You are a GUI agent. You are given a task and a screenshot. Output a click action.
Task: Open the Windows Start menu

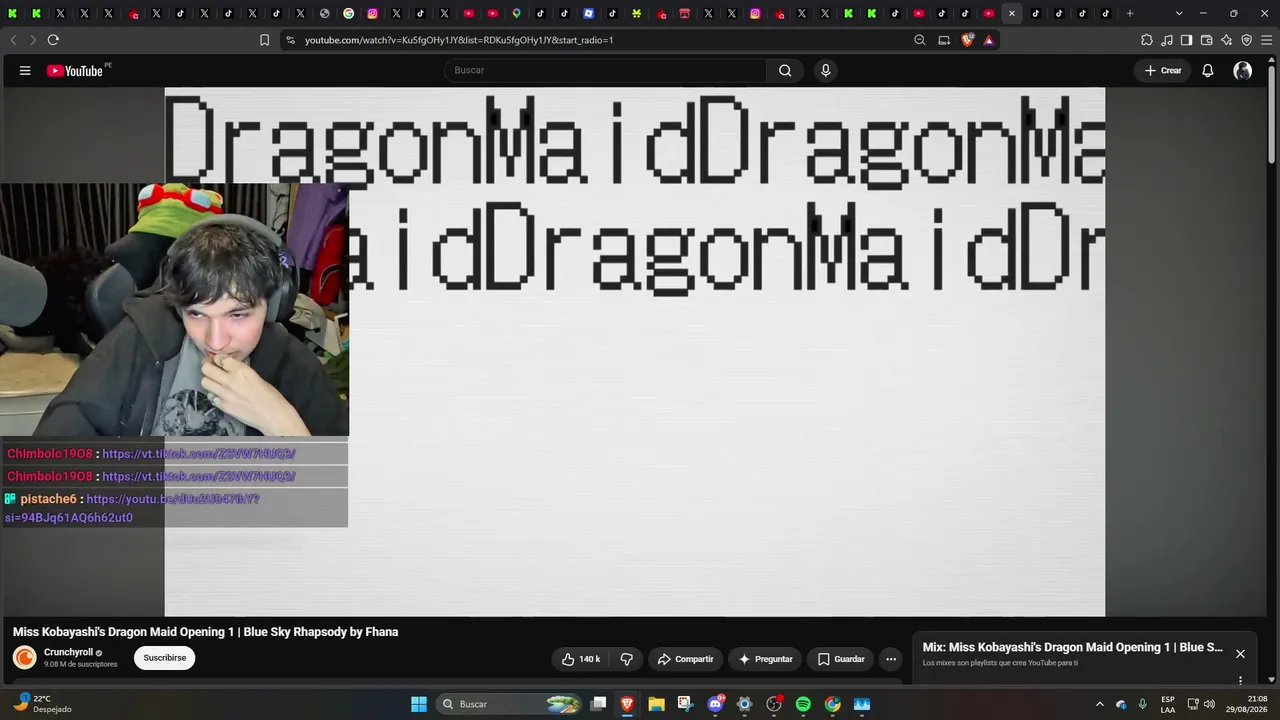(419, 704)
